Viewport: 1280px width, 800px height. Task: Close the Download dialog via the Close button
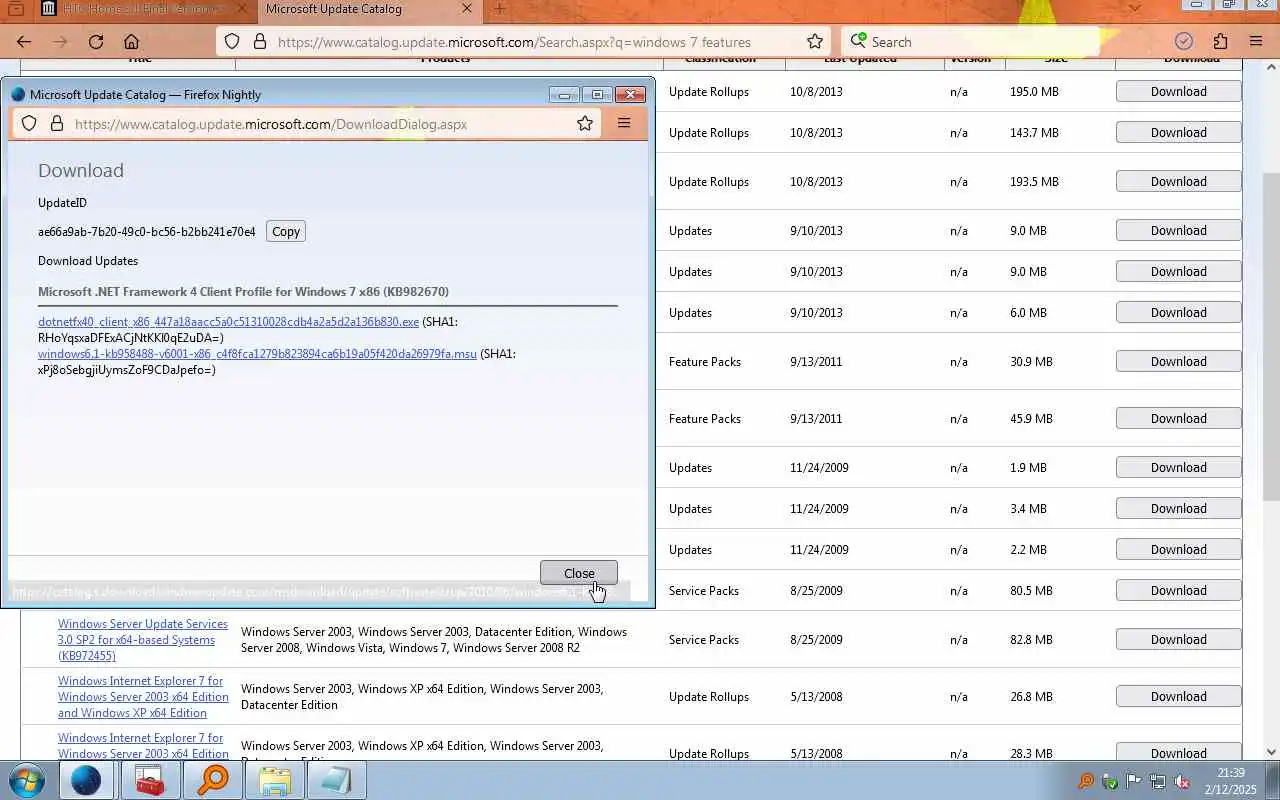(579, 573)
